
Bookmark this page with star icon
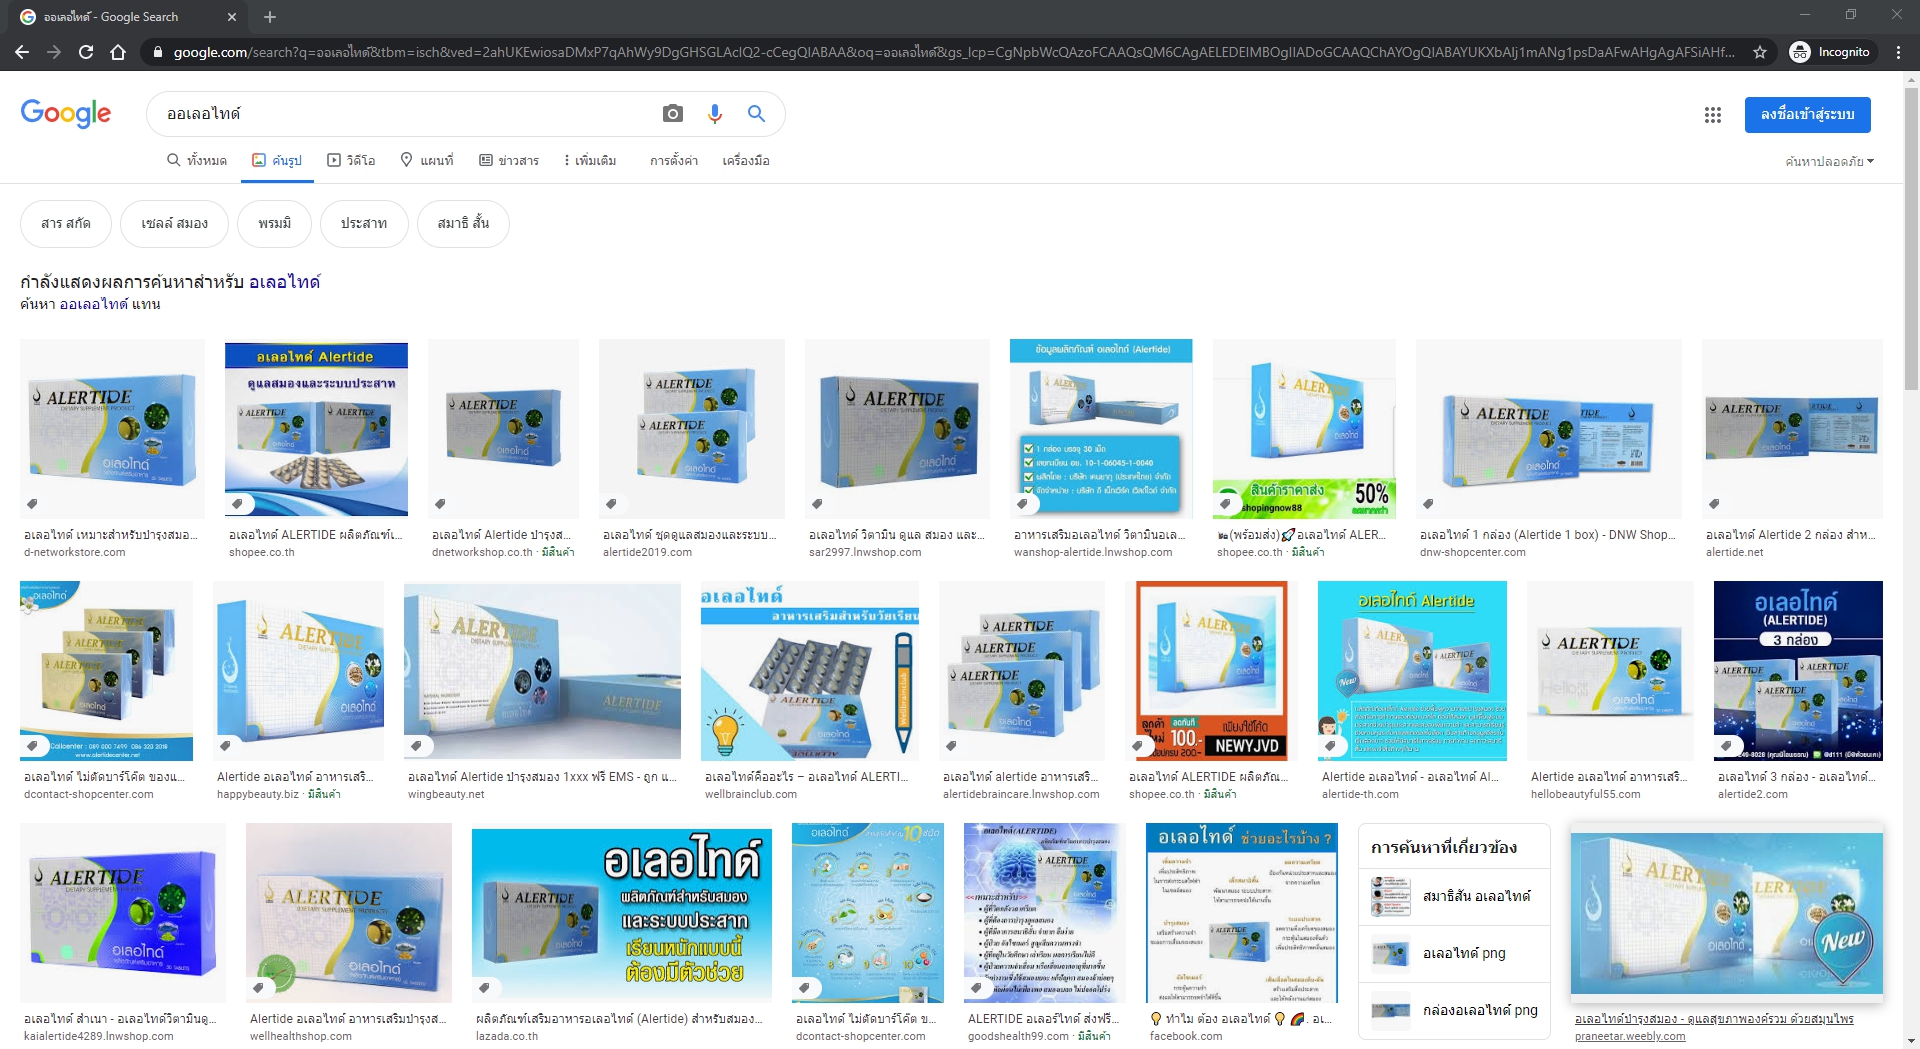point(1759,52)
